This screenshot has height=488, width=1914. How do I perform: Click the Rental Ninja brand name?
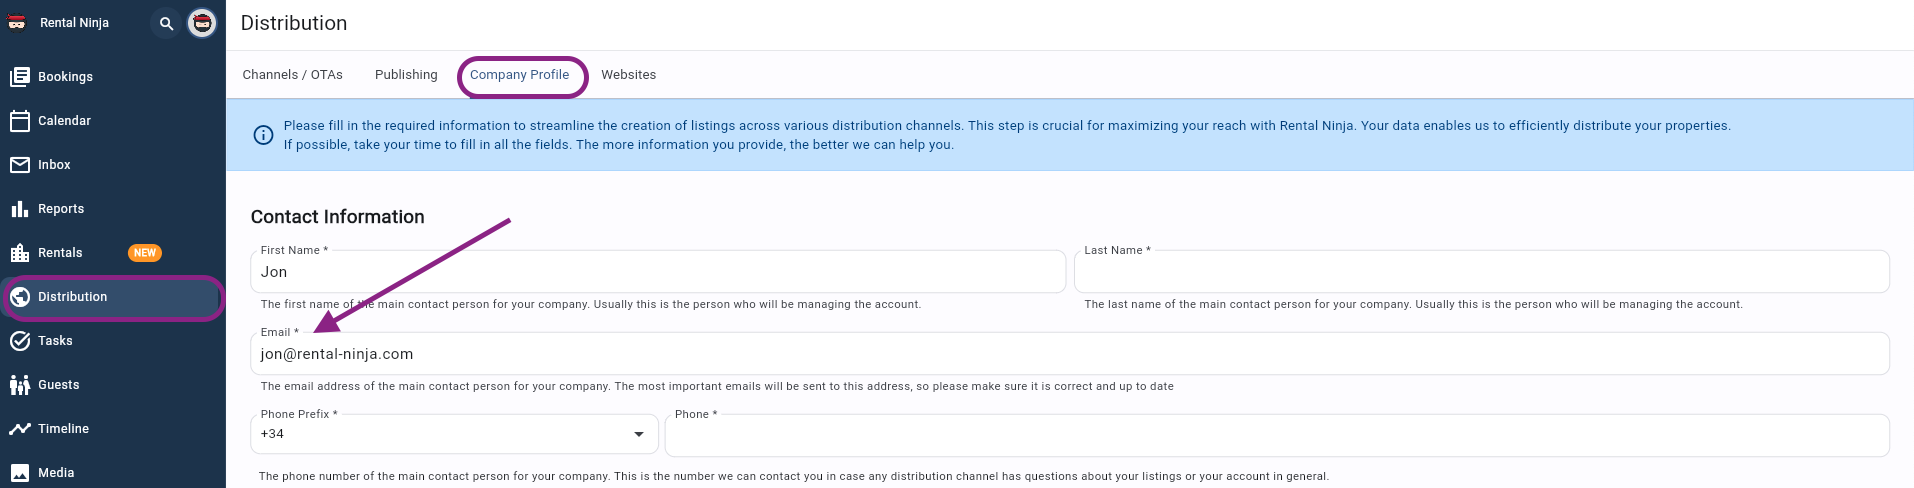[x=74, y=23]
